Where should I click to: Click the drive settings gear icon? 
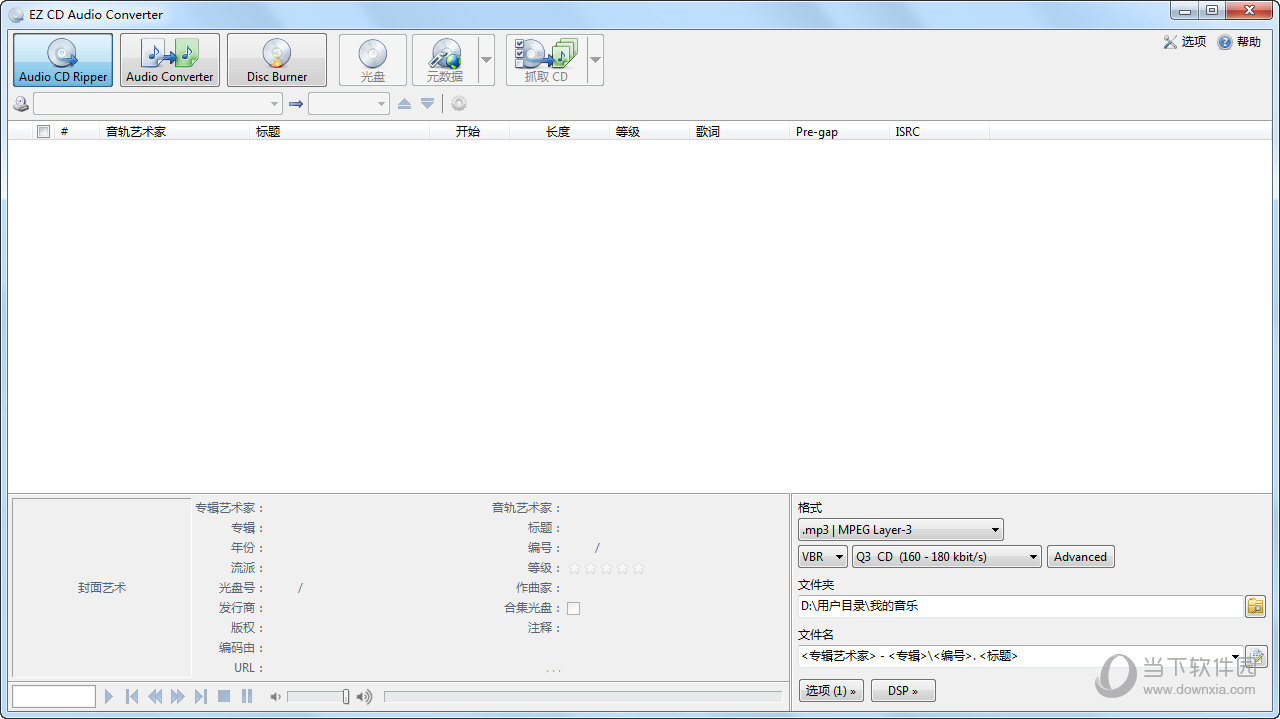459,104
